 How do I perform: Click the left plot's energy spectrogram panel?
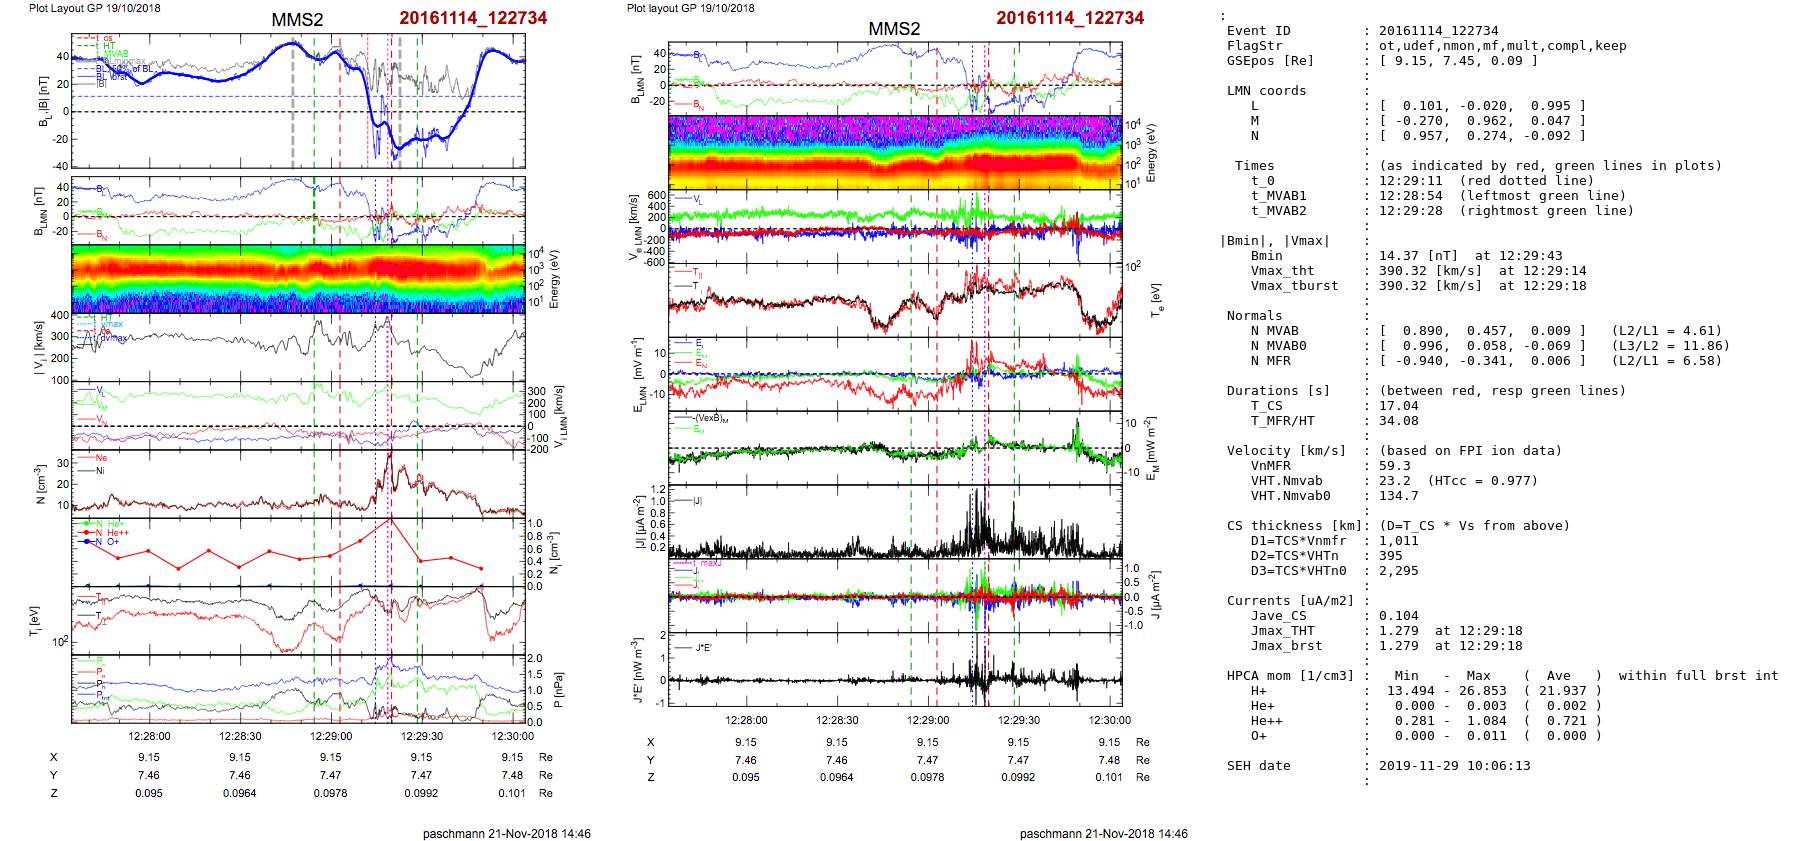pos(298,279)
